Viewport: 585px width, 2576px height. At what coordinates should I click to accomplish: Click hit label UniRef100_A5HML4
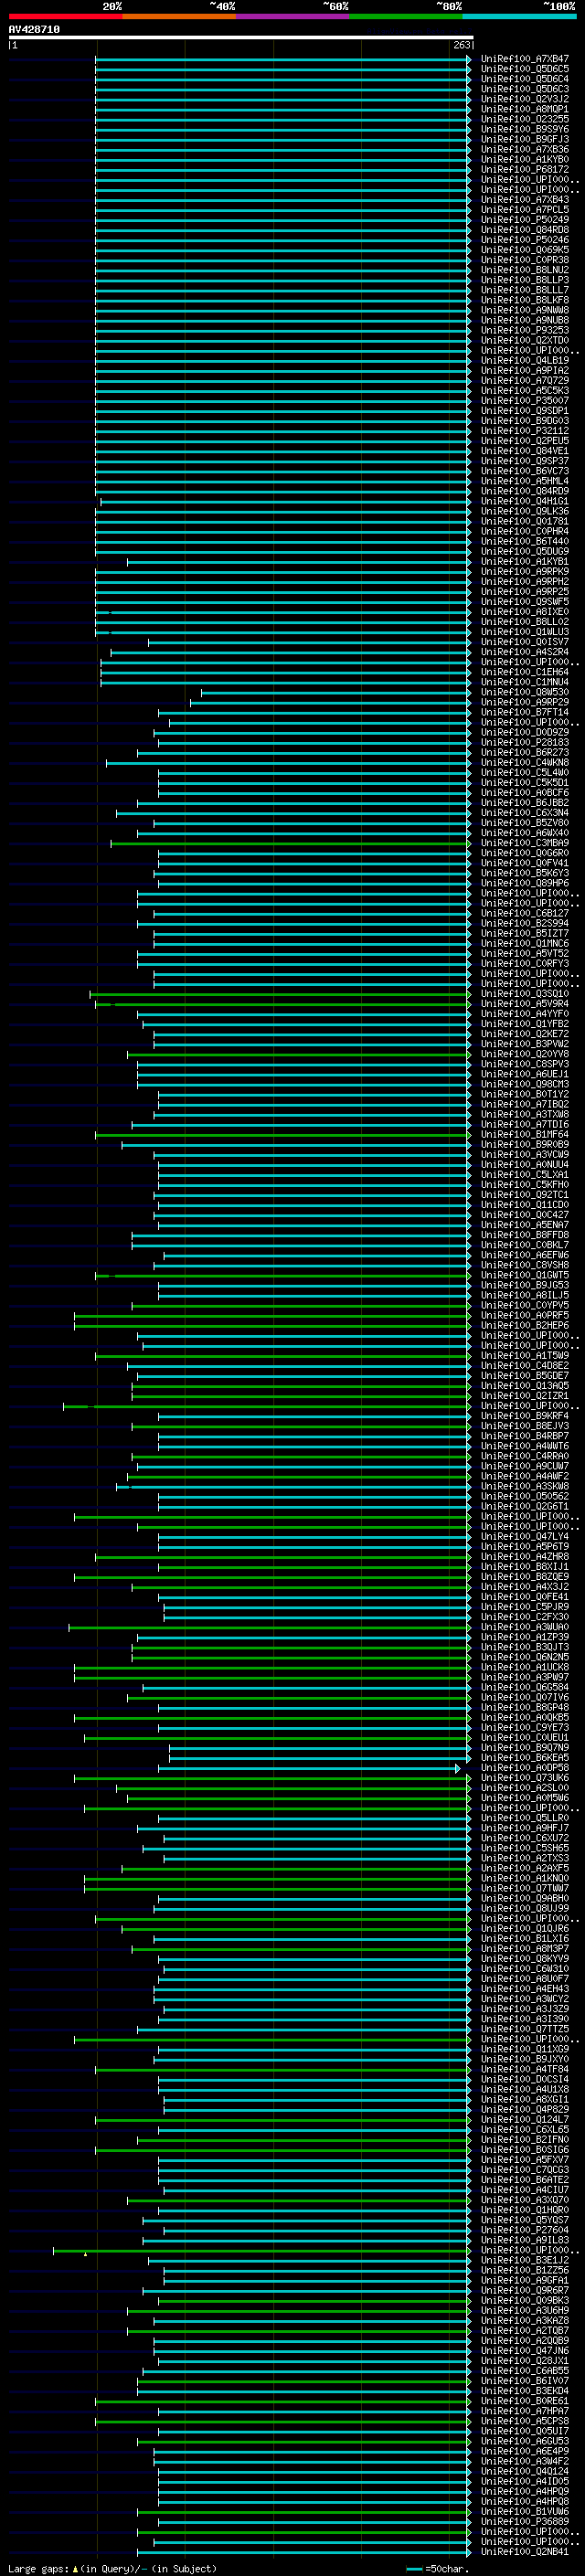[524, 481]
